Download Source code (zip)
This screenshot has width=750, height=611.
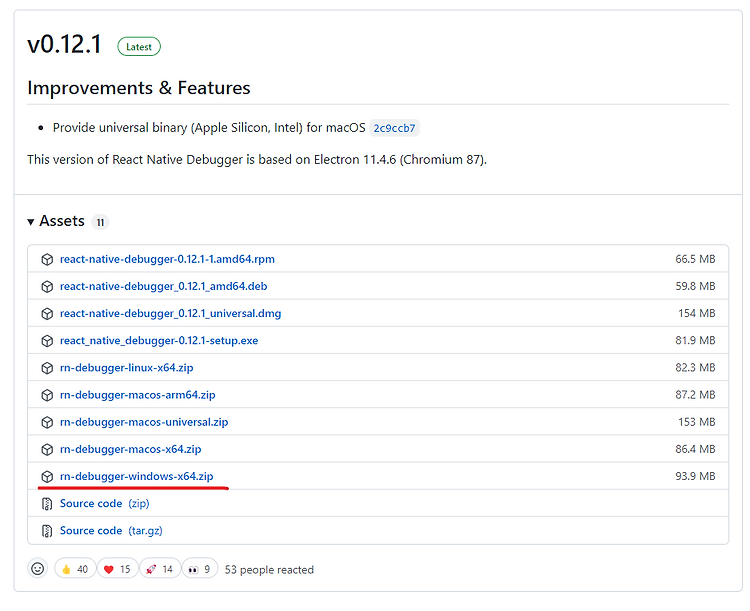[x=104, y=504]
